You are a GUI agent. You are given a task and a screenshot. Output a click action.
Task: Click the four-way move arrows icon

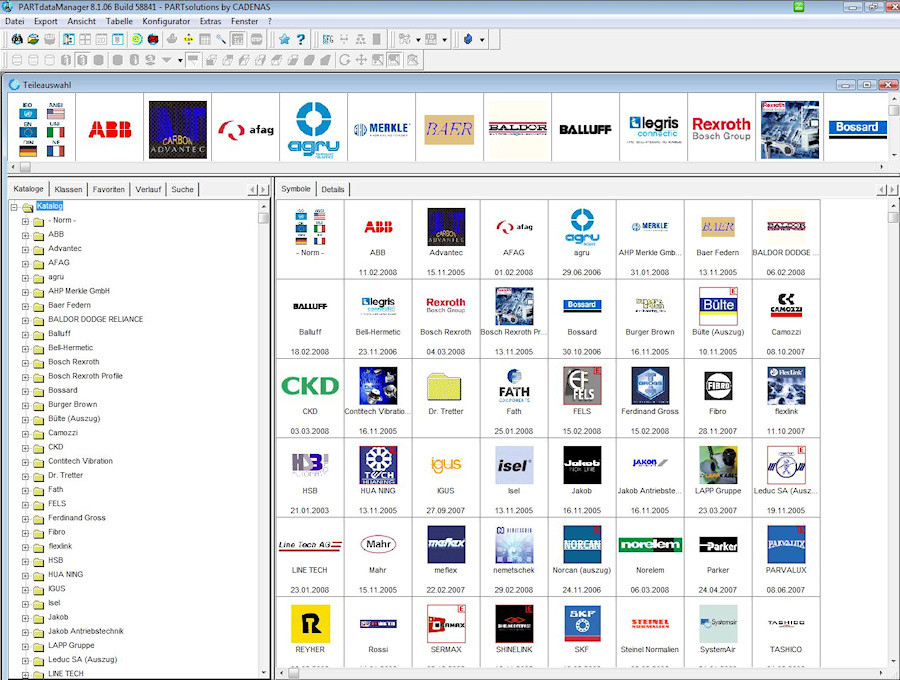[x=361, y=60]
